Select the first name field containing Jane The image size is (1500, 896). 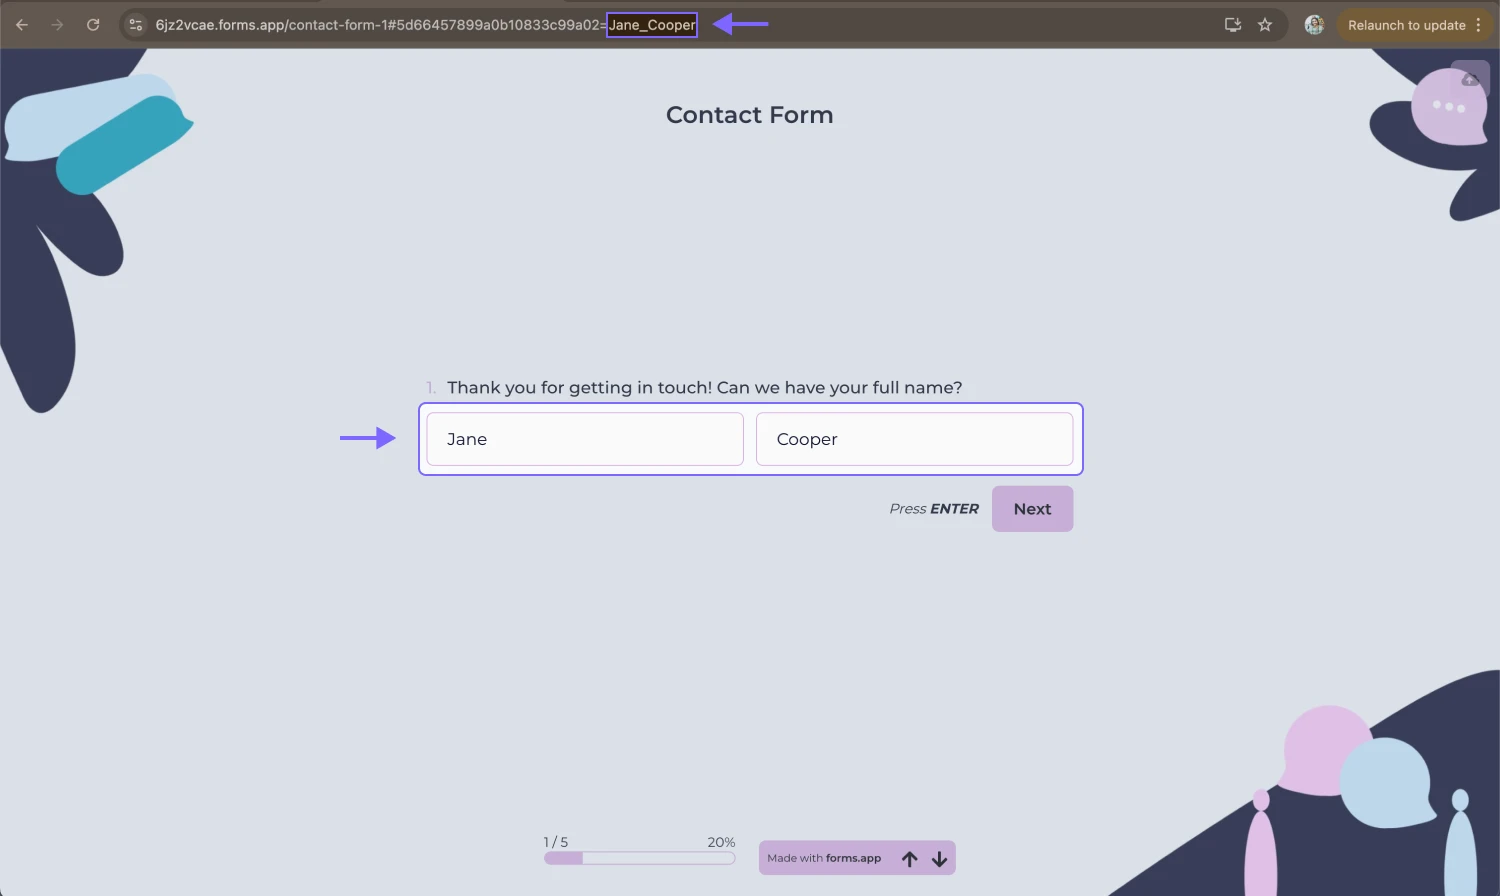[x=584, y=439]
